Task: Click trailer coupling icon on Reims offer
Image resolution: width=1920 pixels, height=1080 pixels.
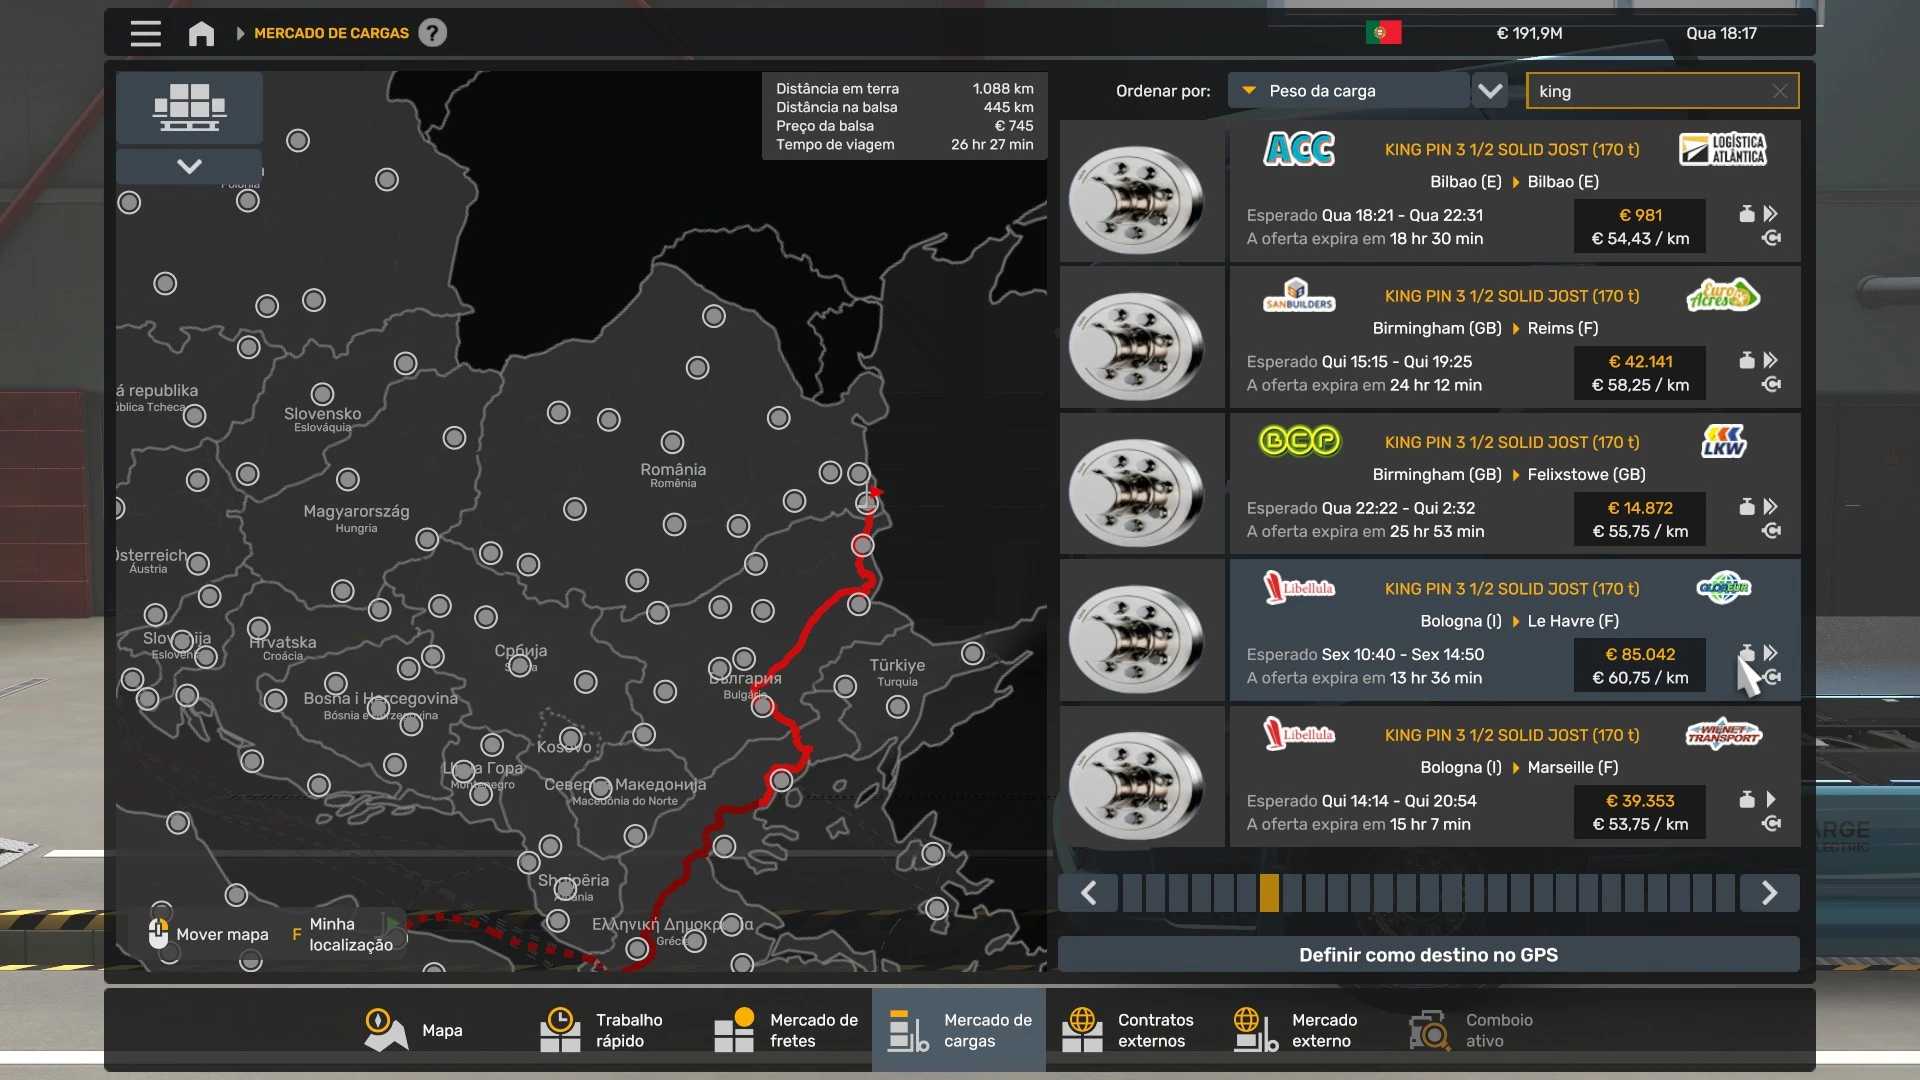Action: [x=1771, y=385]
